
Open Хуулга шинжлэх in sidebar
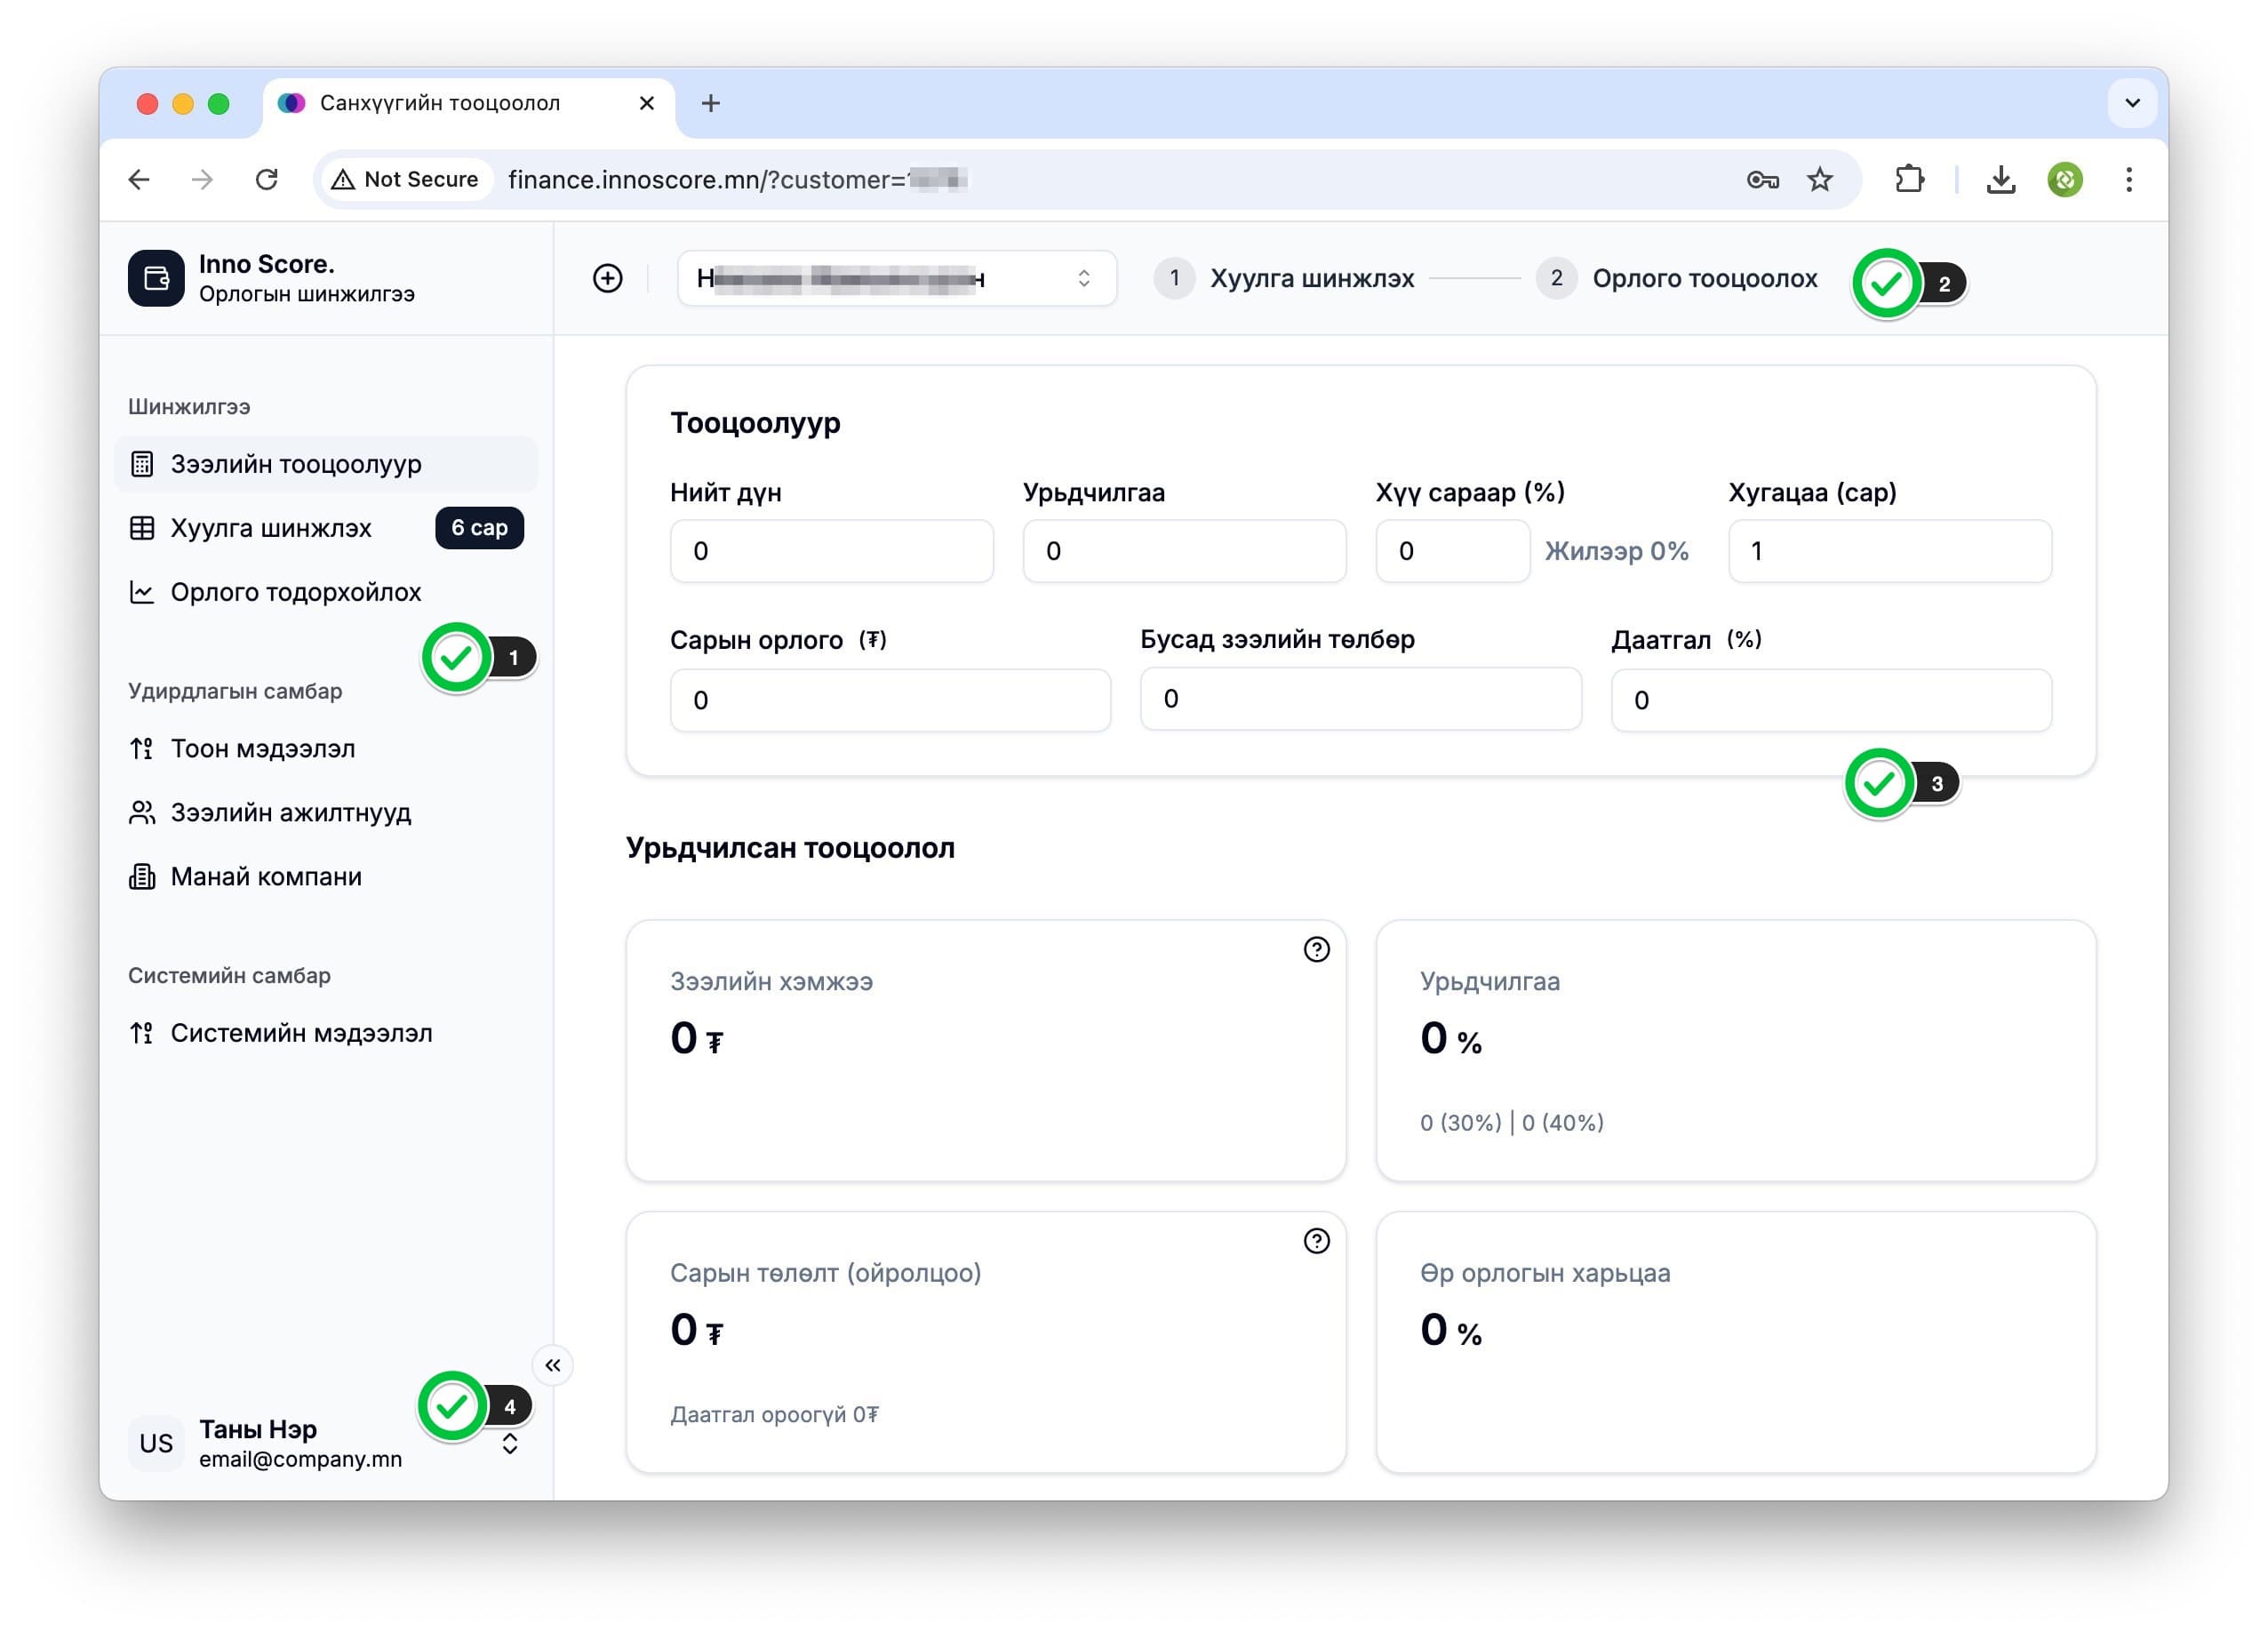271,528
